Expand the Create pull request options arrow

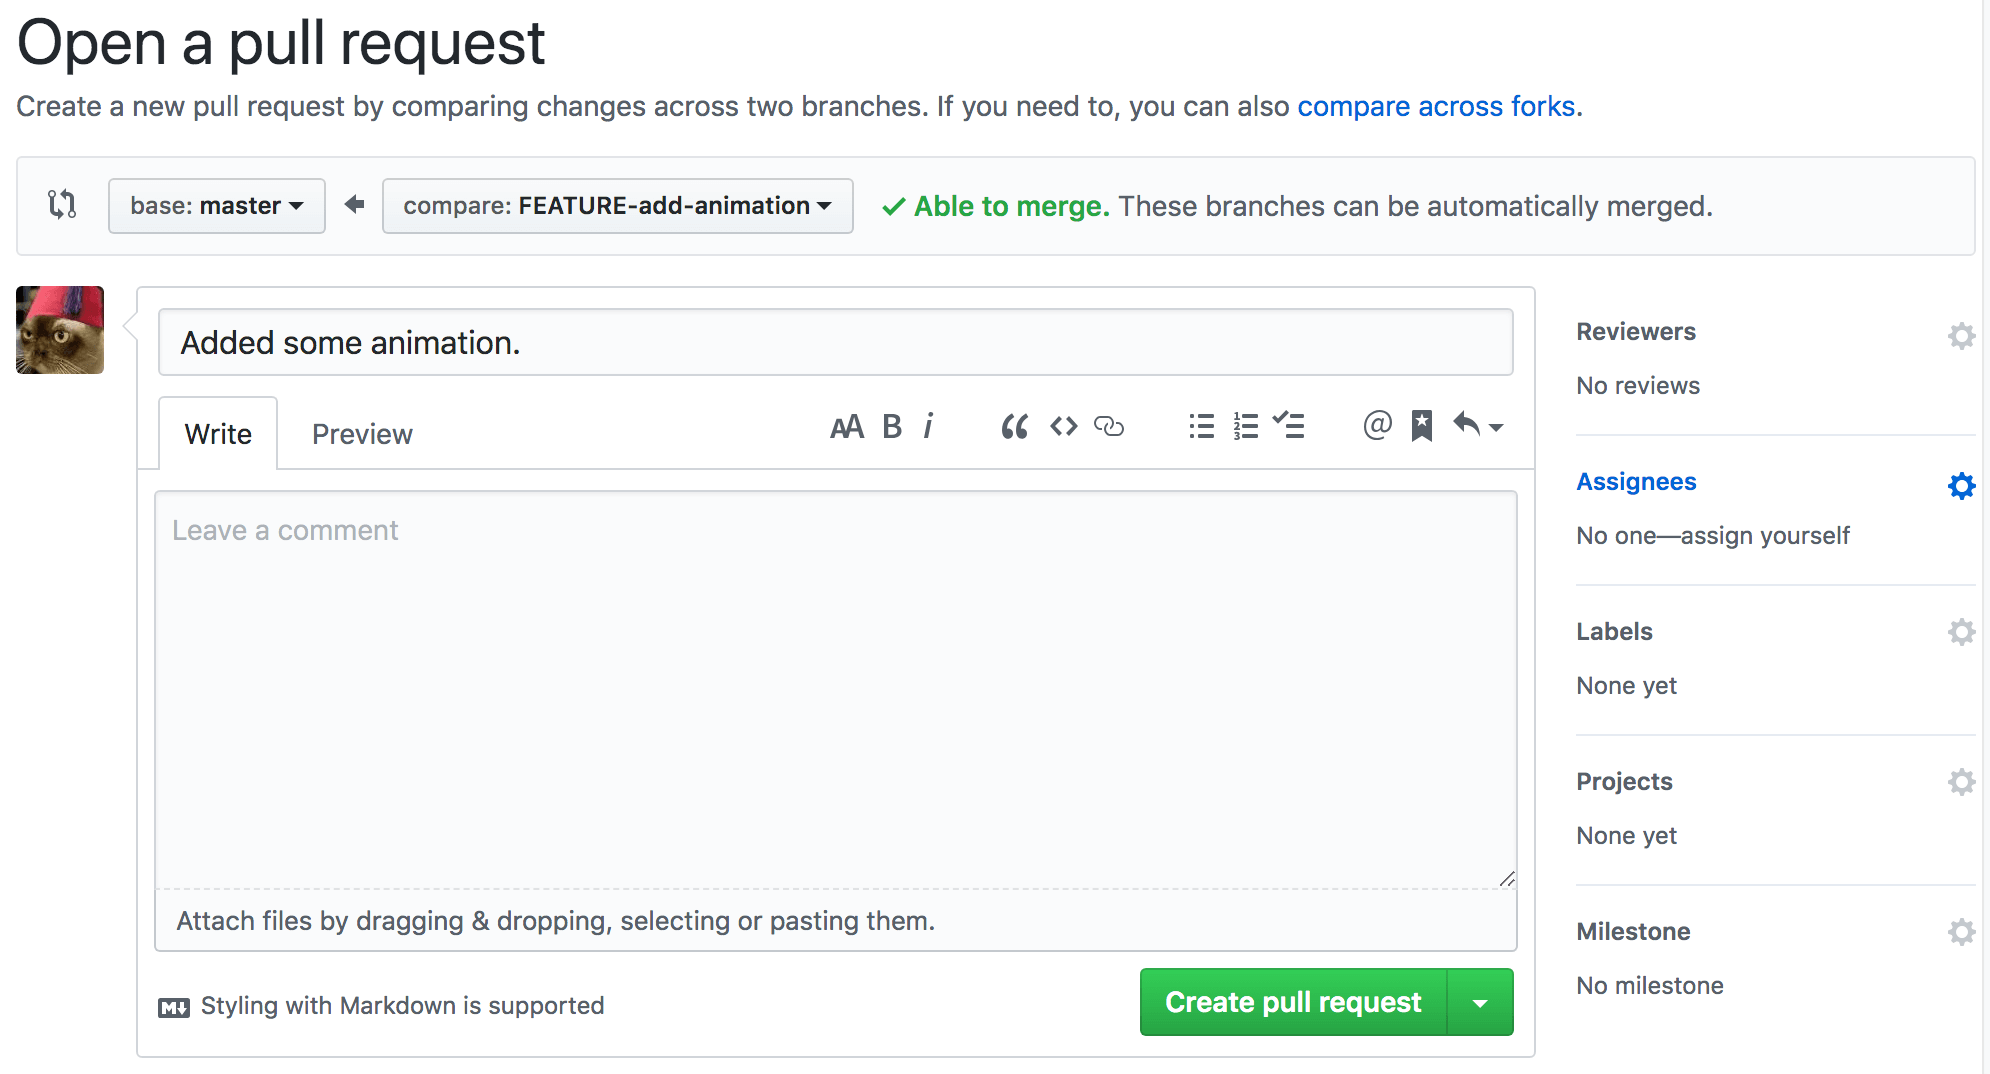[1480, 1003]
